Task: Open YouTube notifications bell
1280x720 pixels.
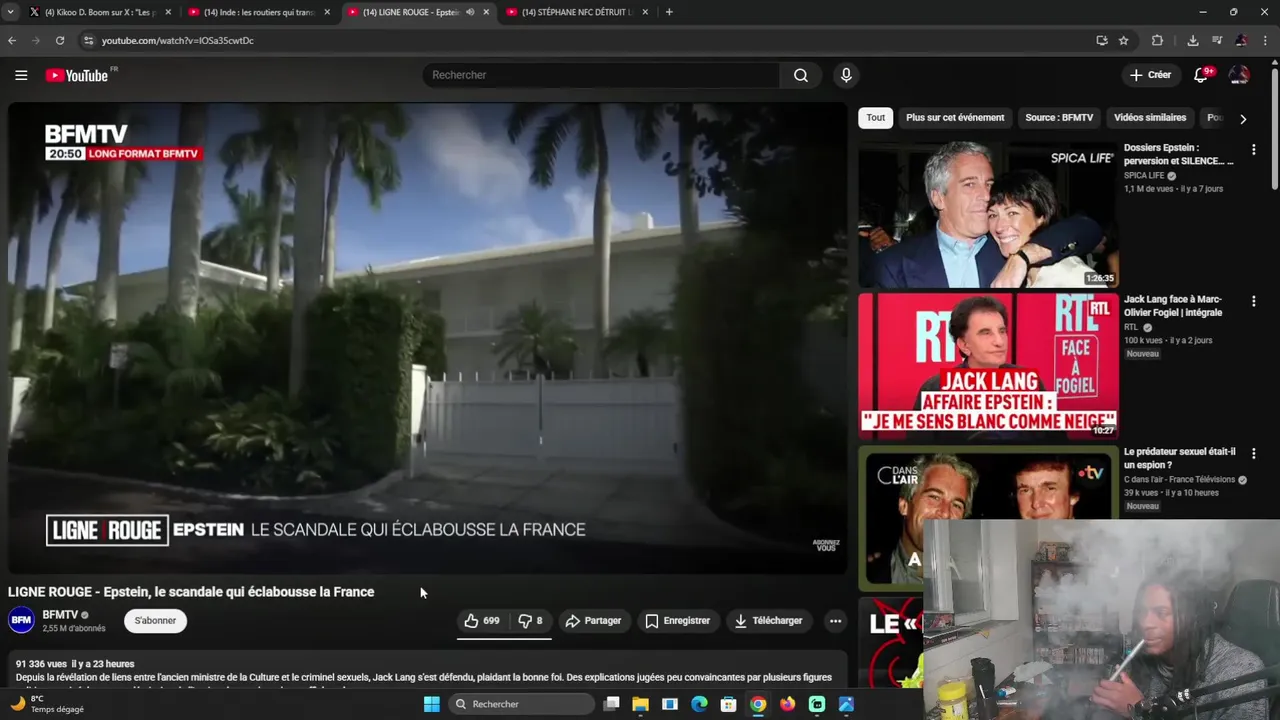Action: click(x=1202, y=75)
